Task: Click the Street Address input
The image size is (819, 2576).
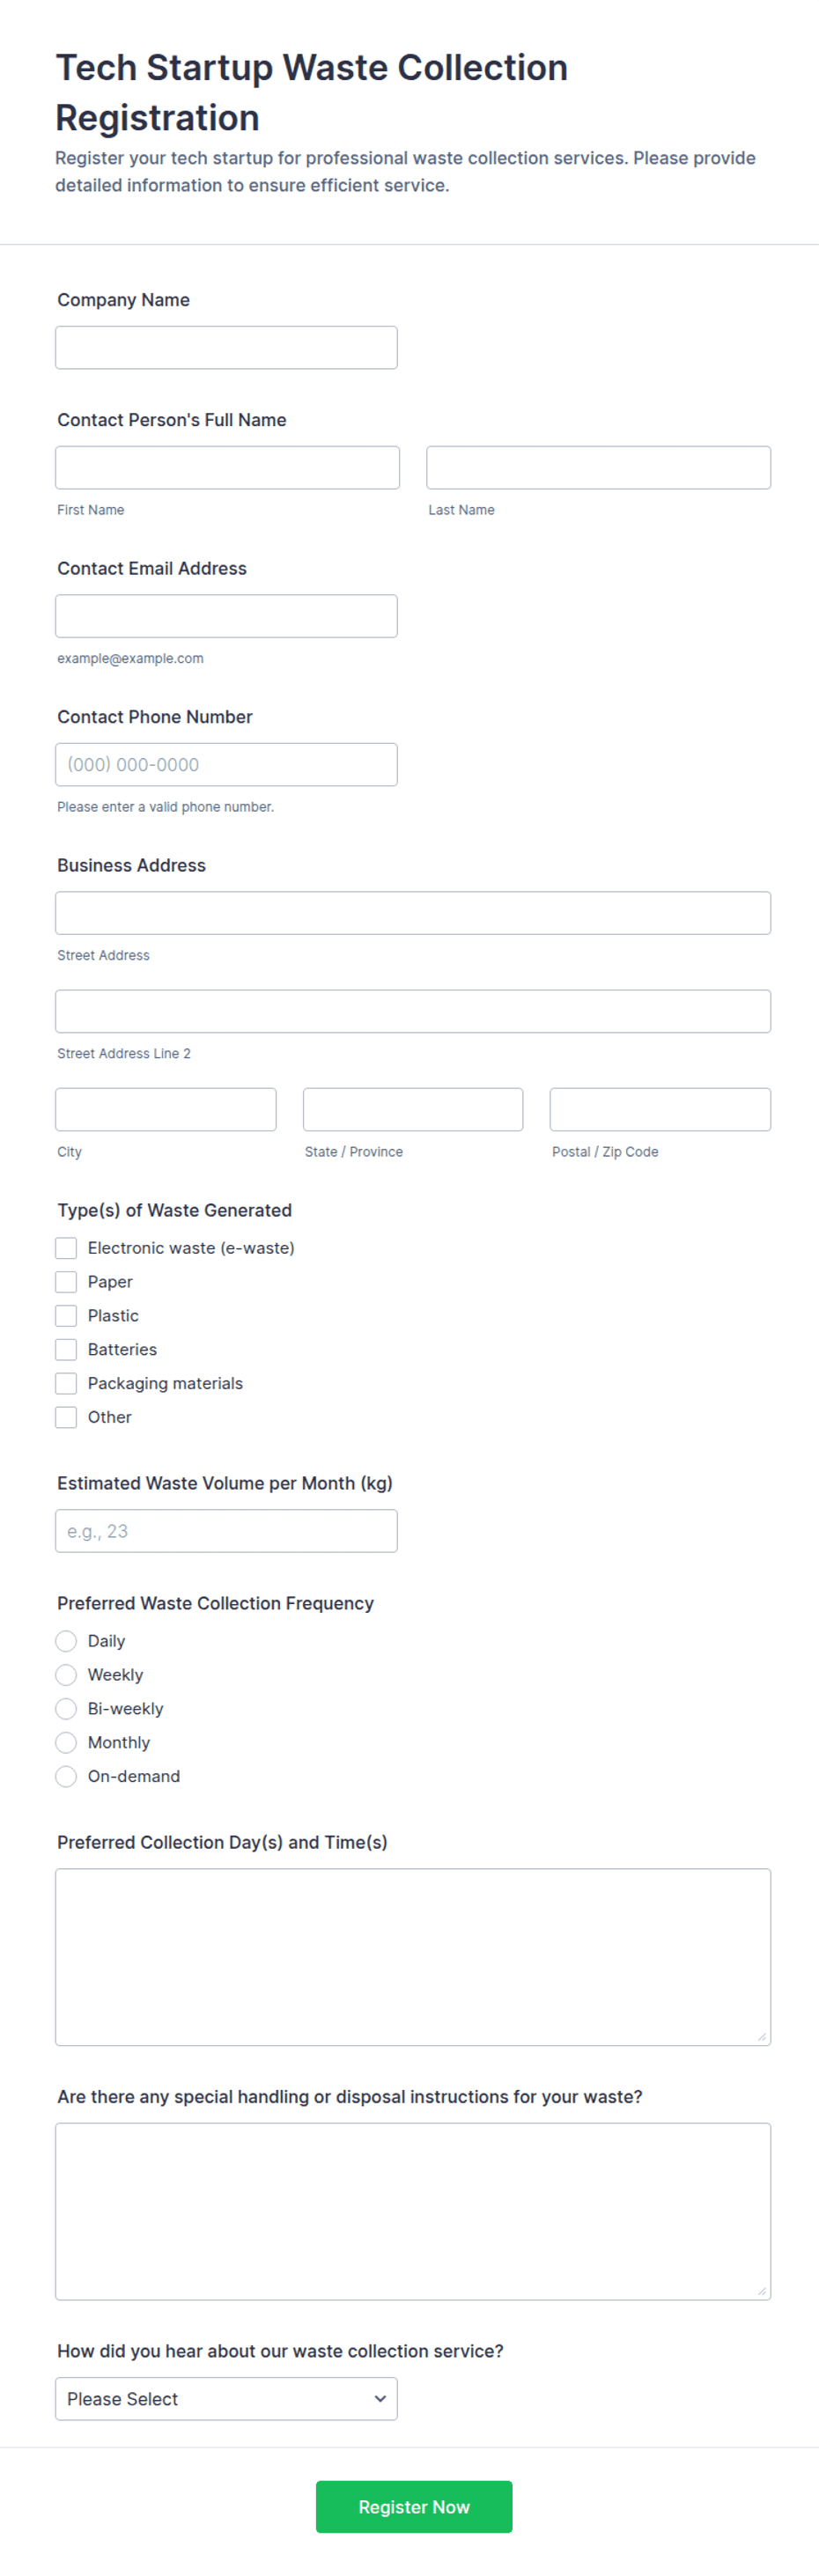Action: [413, 913]
